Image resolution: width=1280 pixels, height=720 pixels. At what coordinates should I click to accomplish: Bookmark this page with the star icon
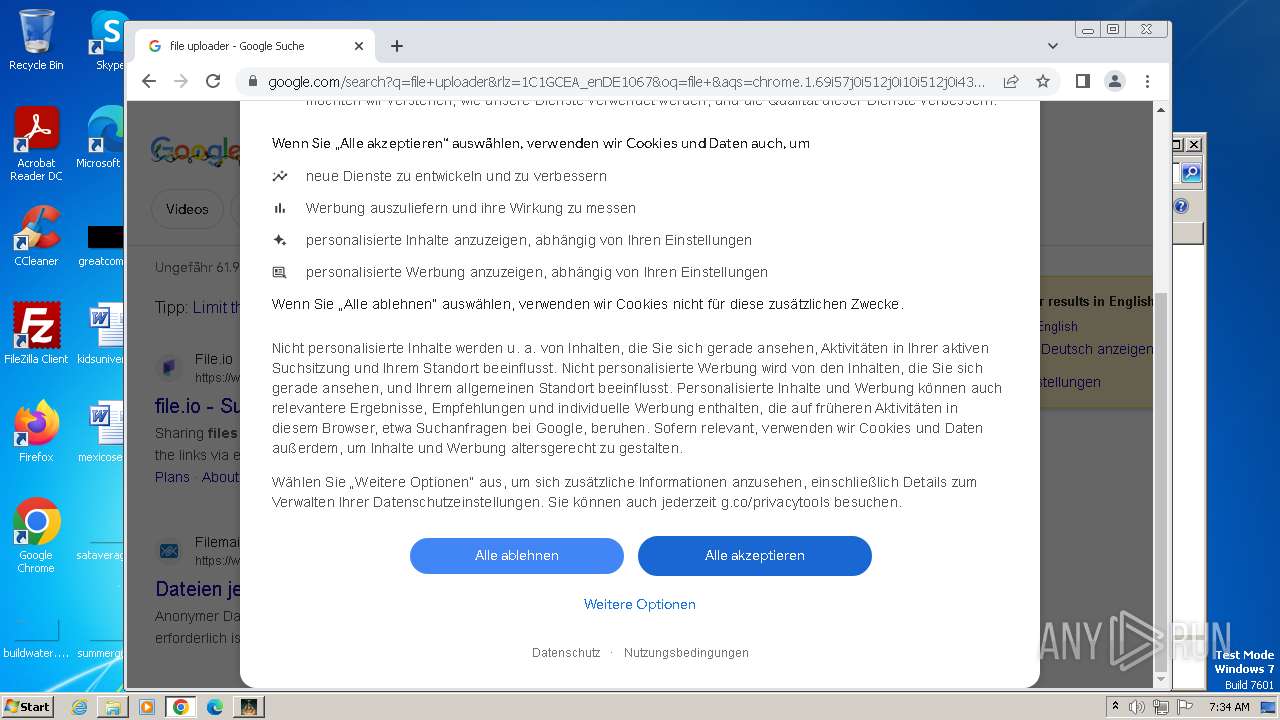(1043, 81)
